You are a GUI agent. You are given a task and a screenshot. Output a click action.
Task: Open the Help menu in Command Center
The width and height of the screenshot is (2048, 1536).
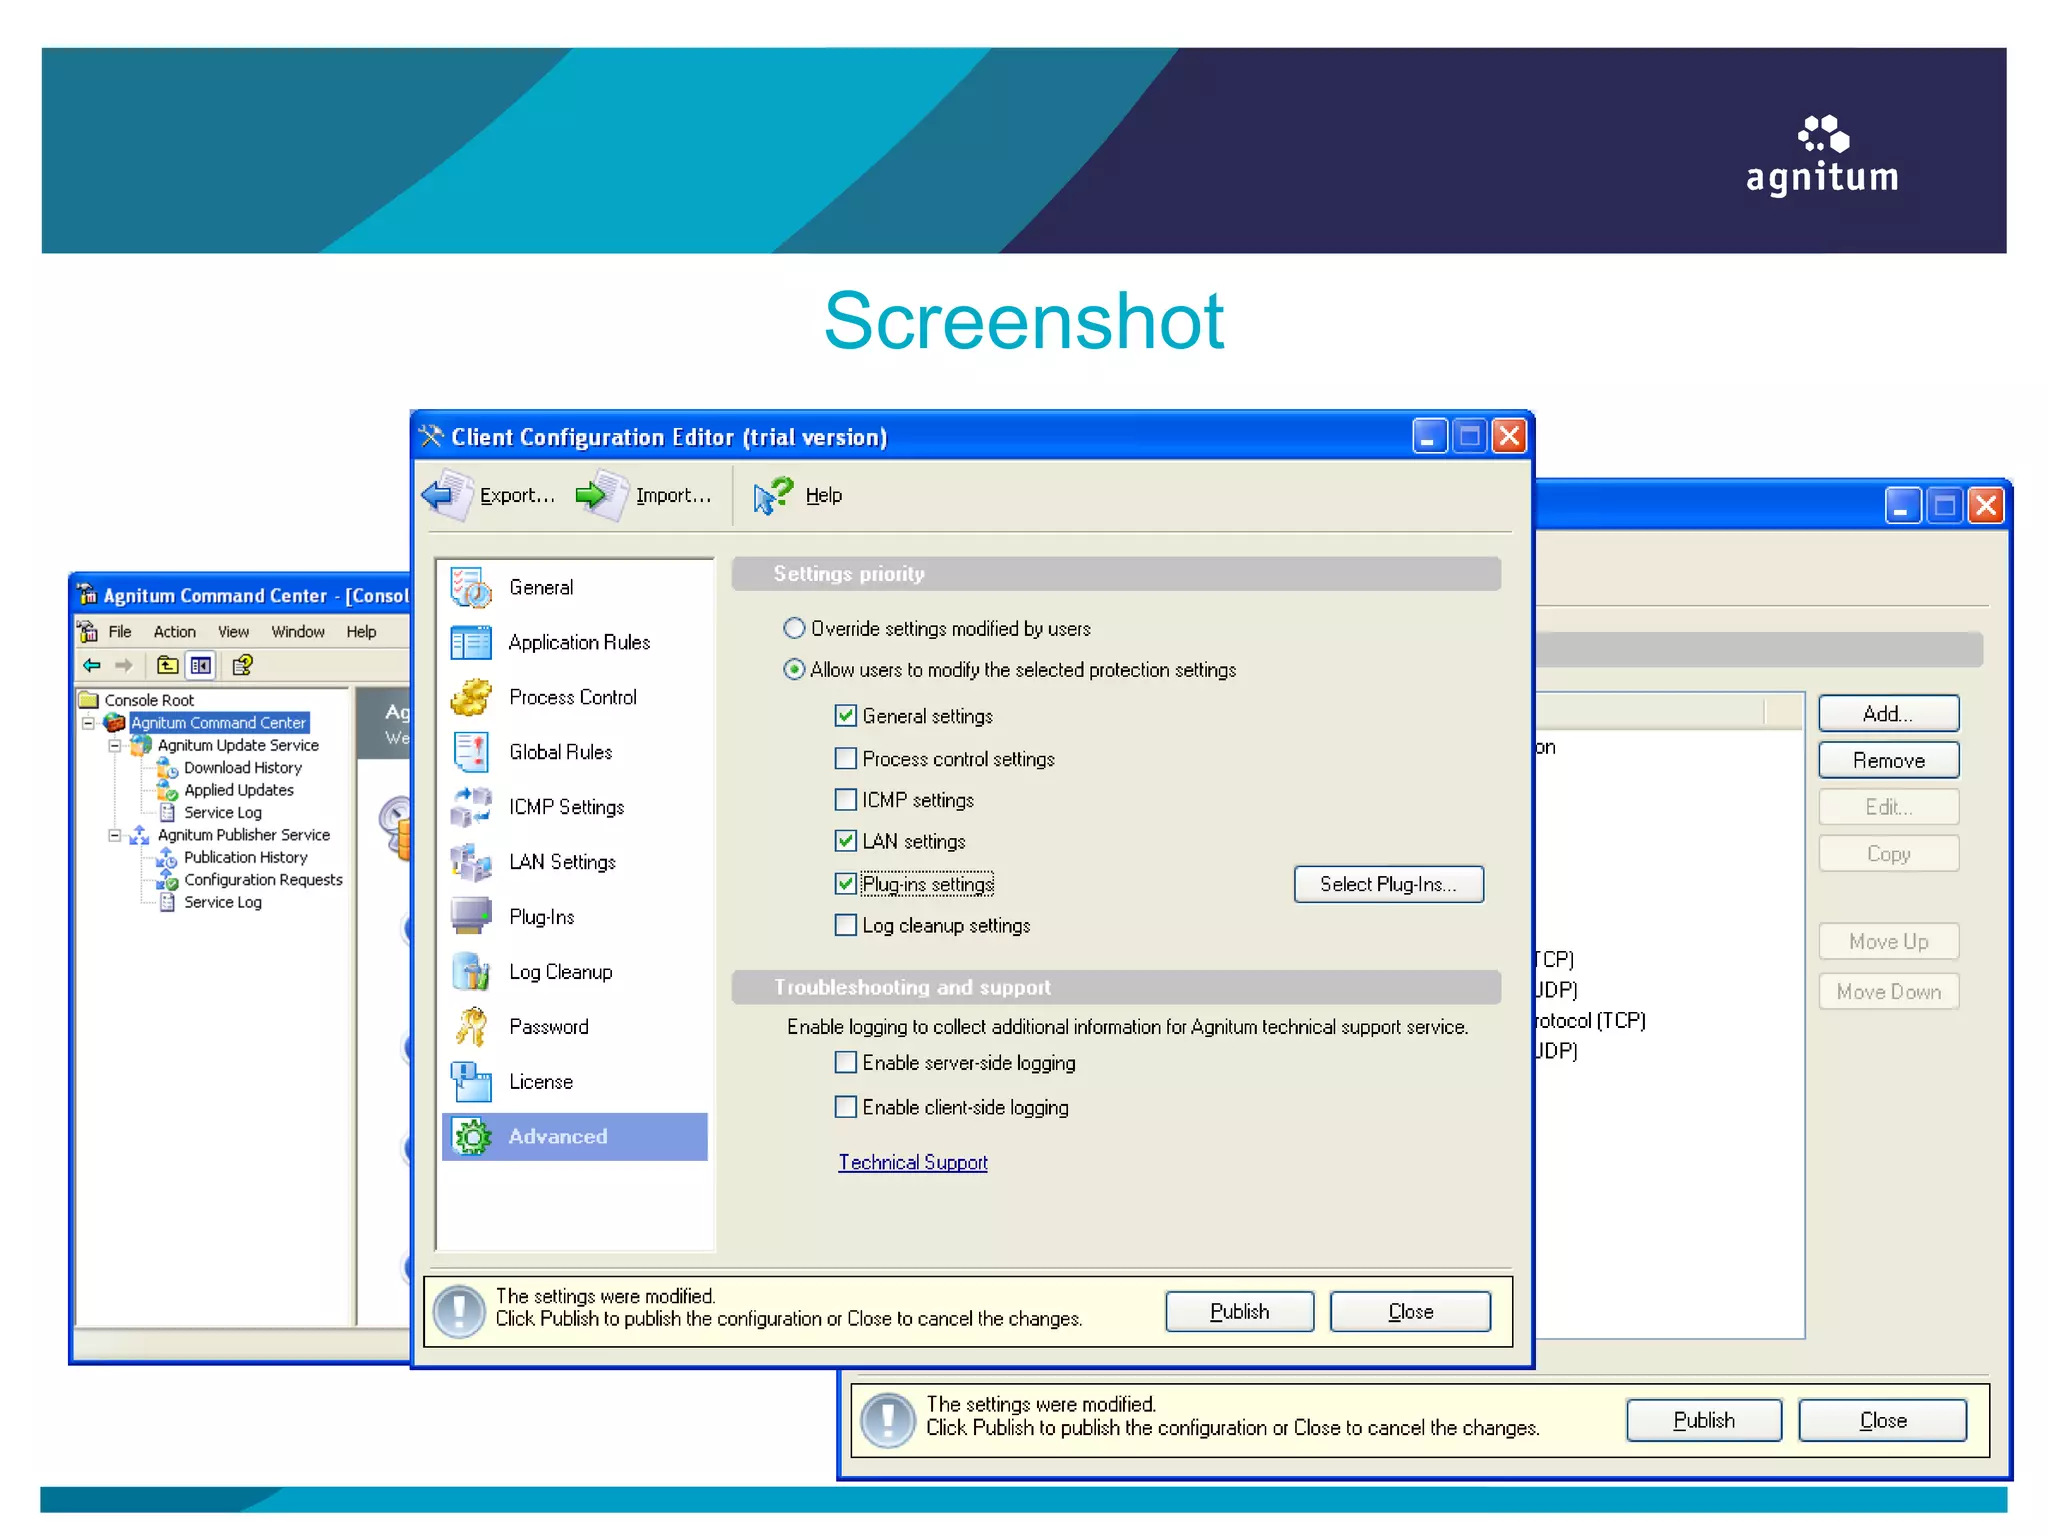click(x=361, y=632)
